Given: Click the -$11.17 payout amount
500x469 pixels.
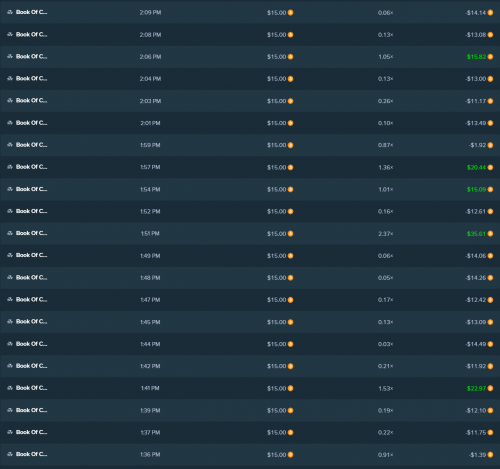Looking at the screenshot, I should tap(476, 101).
